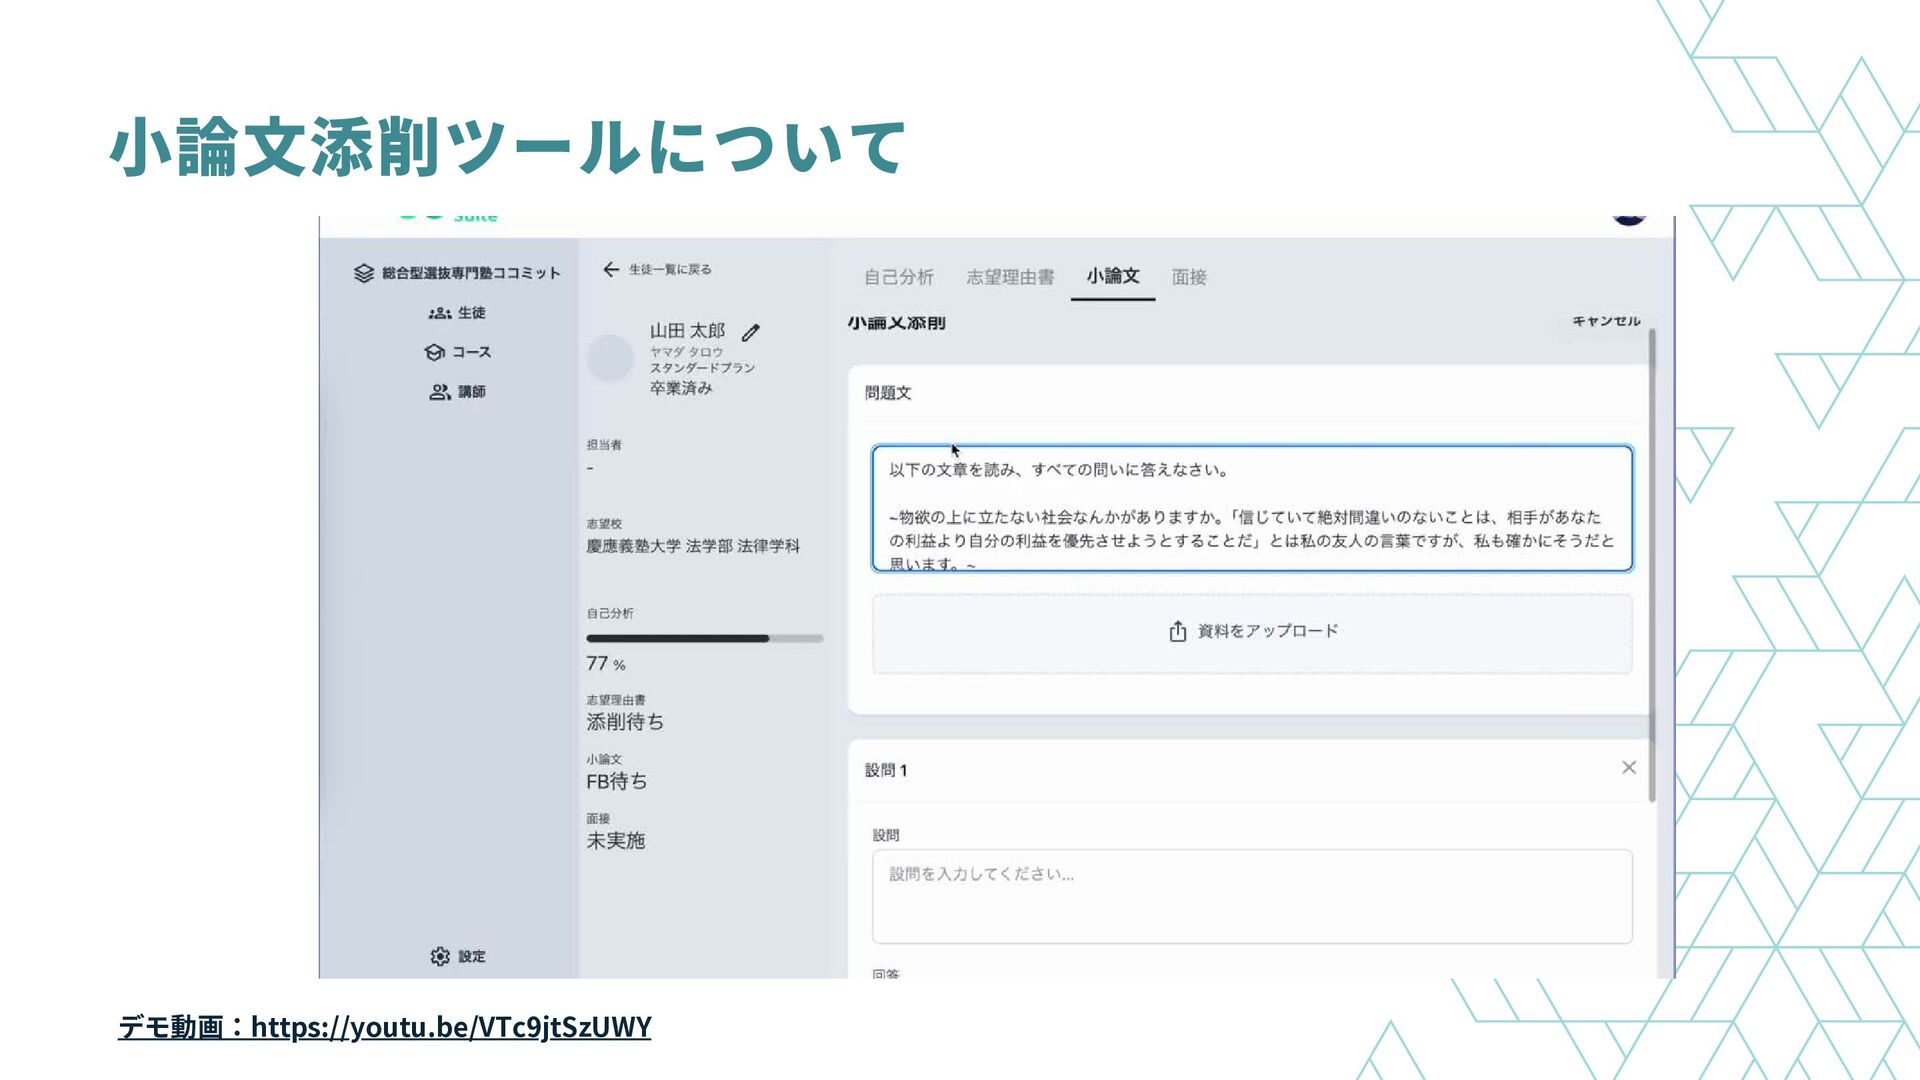Click the 設問を入力してください input field
Viewport: 1920px width, 1080px height.
[x=1252, y=896]
